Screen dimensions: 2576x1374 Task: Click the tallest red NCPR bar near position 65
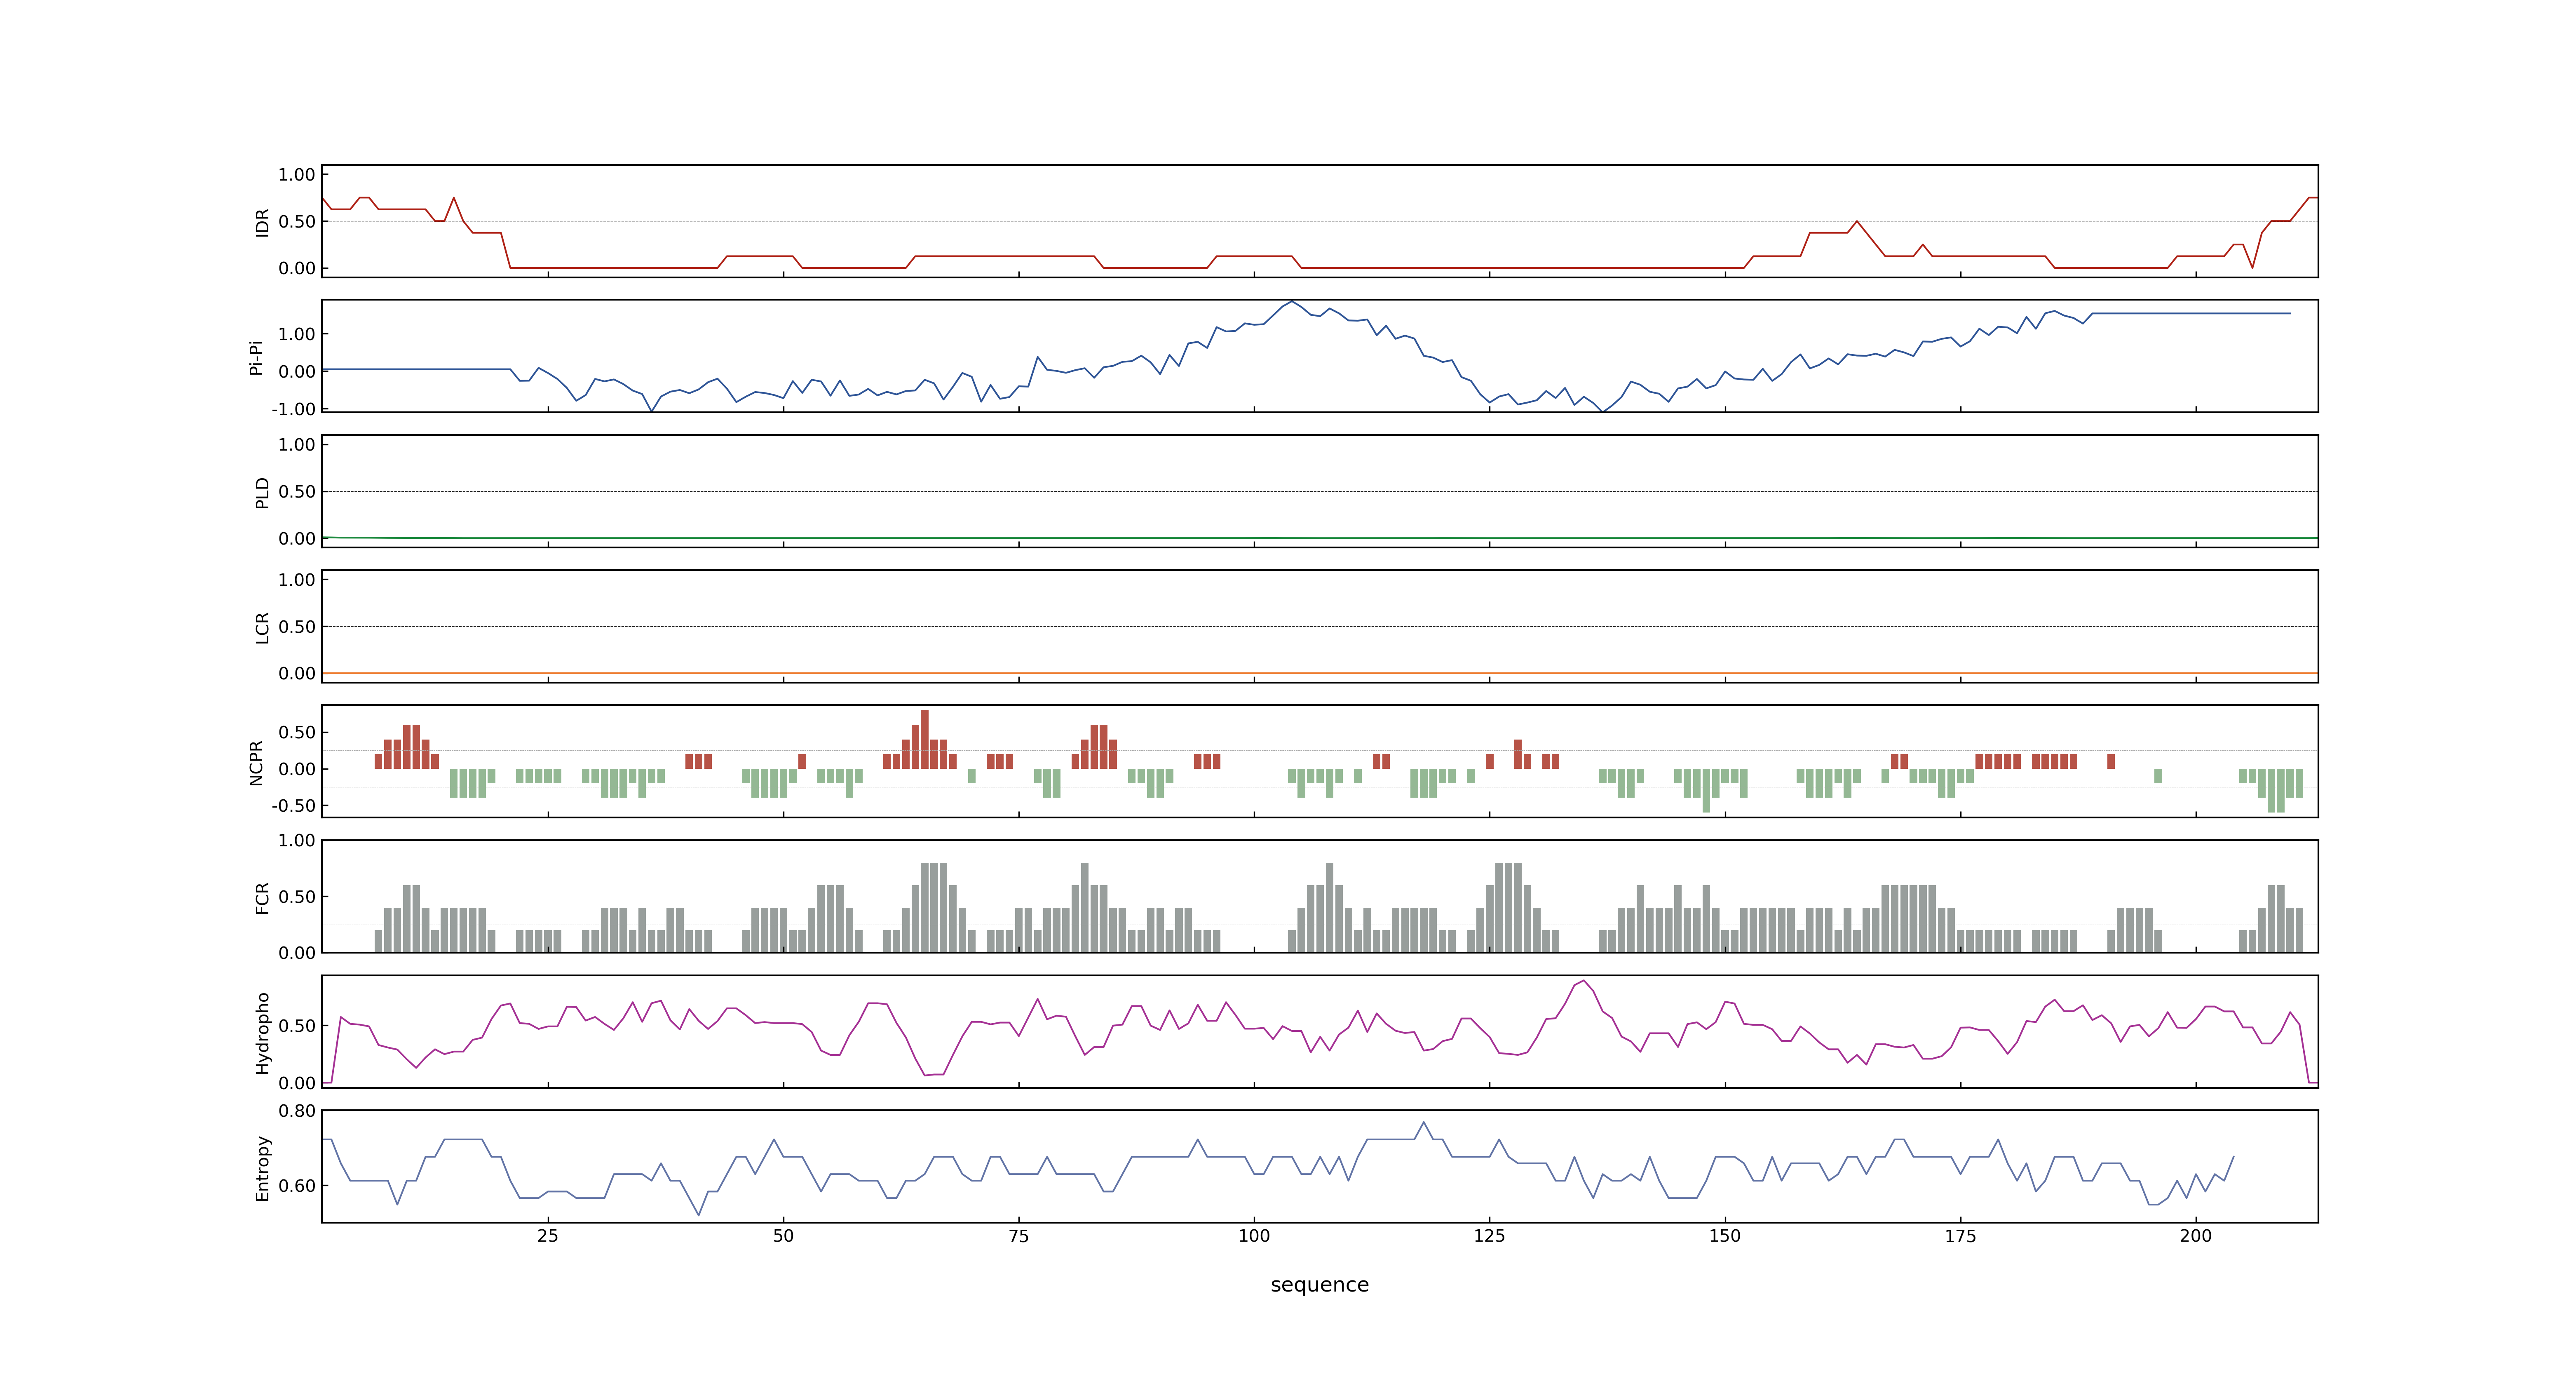pos(924,739)
